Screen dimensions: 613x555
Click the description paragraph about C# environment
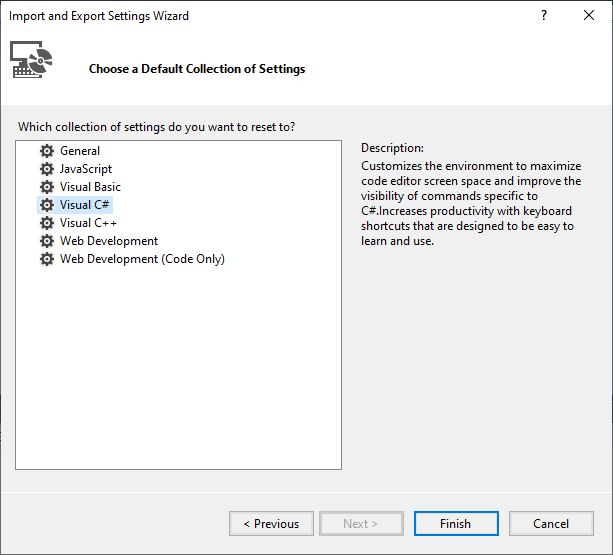(x=471, y=203)
